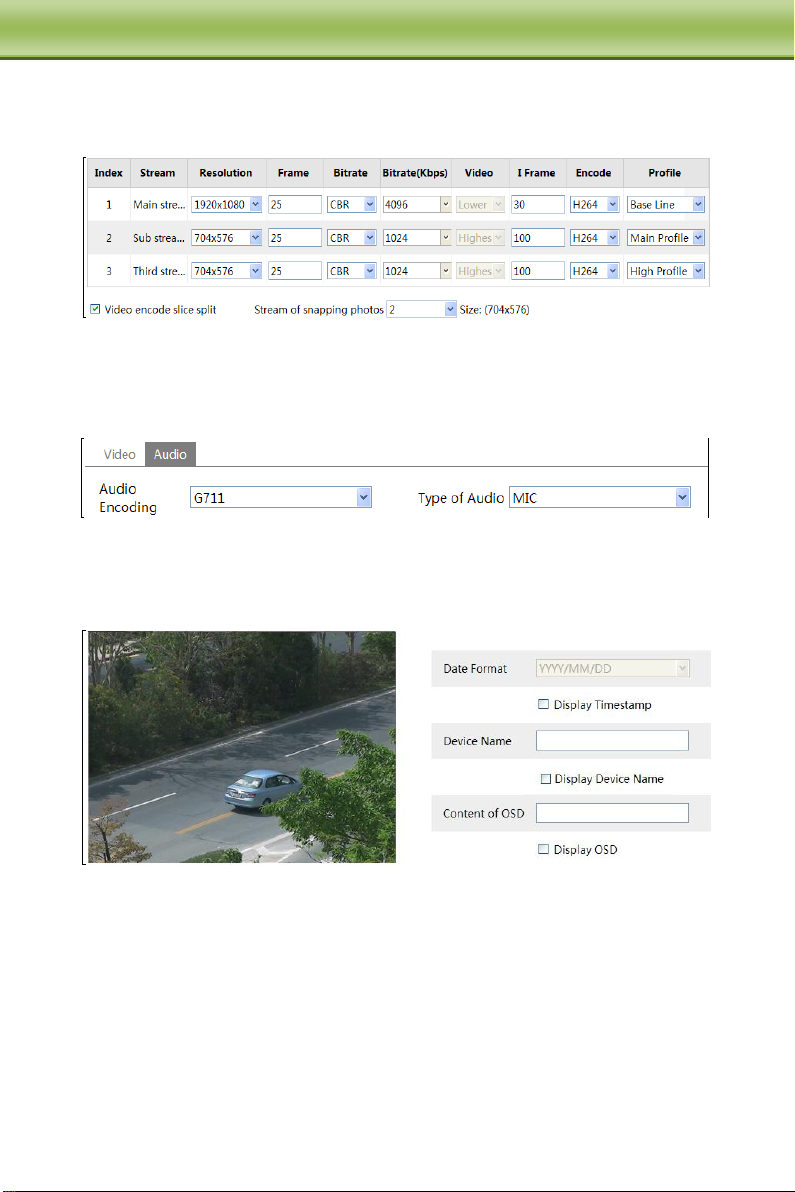Click the Device Name text field
795x1192 pixels.
point(612,740)
